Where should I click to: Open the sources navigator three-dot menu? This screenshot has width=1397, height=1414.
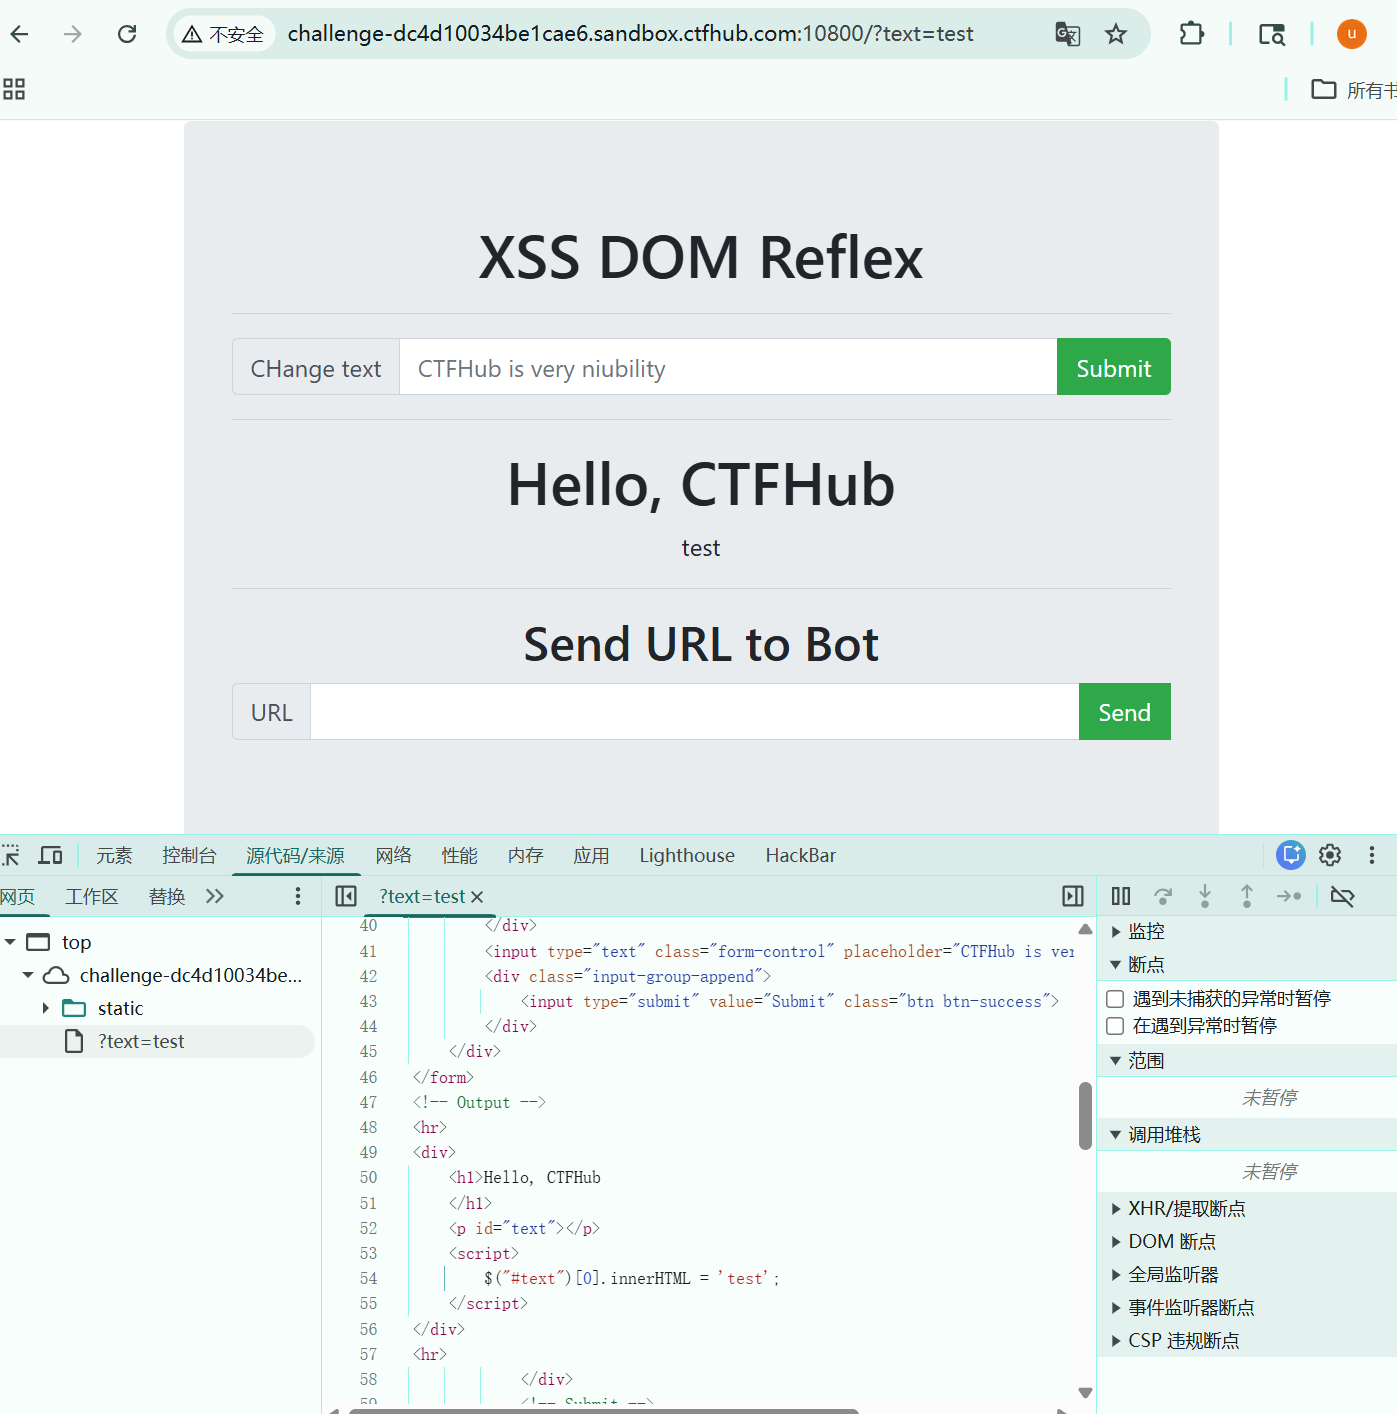tap(298, 896)
